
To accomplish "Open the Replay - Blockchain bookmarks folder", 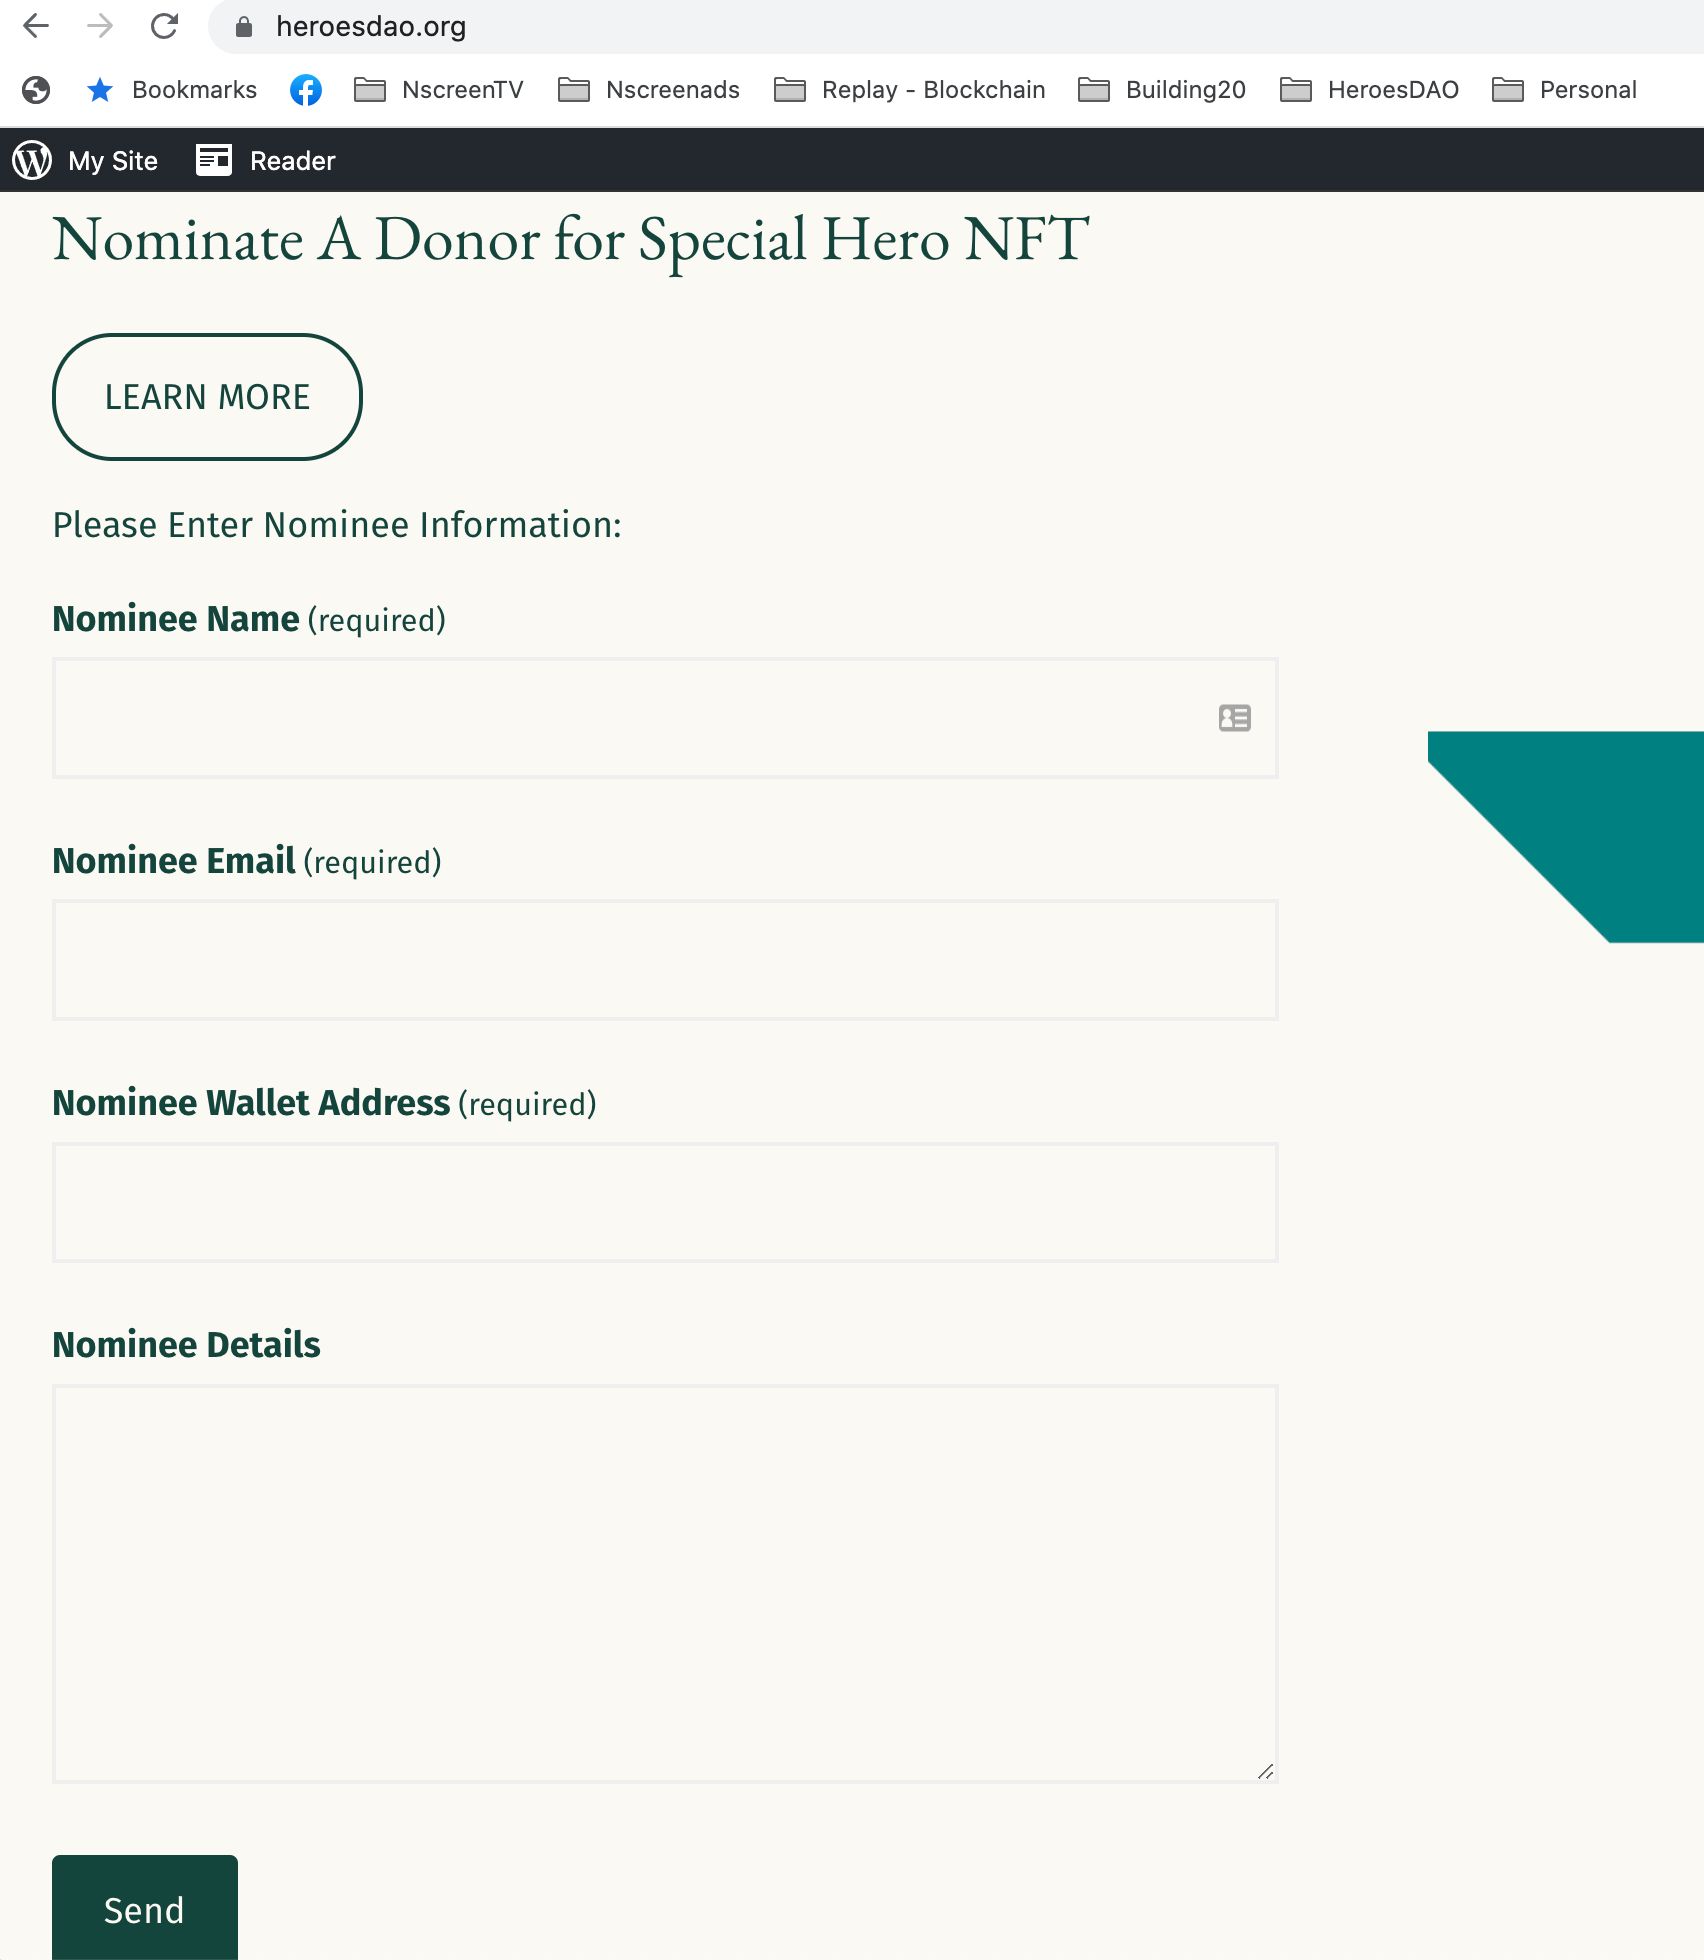I will point(910,90).
